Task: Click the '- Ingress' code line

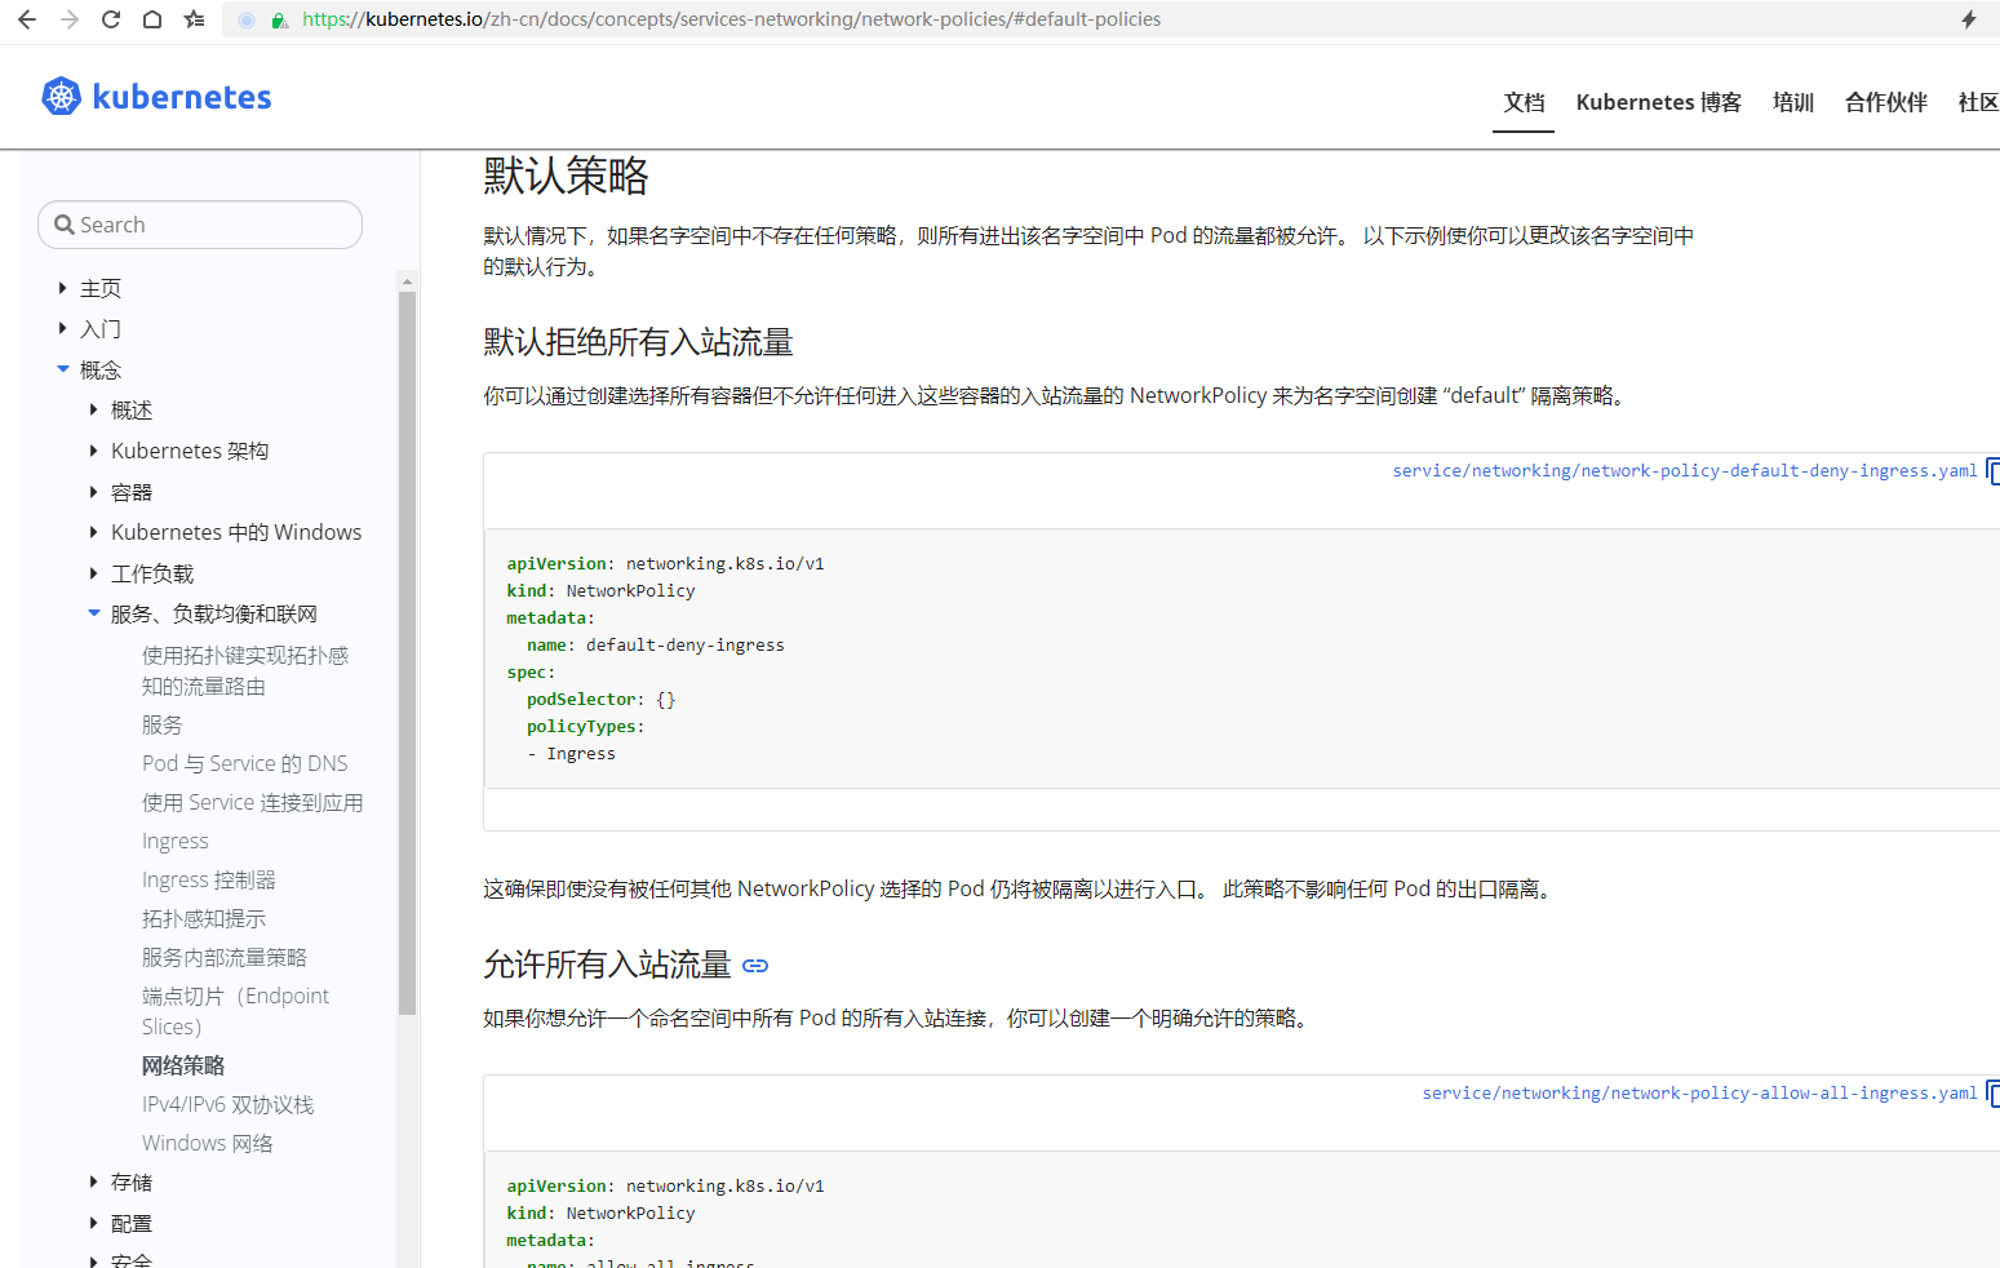Action: pos(571,754)
